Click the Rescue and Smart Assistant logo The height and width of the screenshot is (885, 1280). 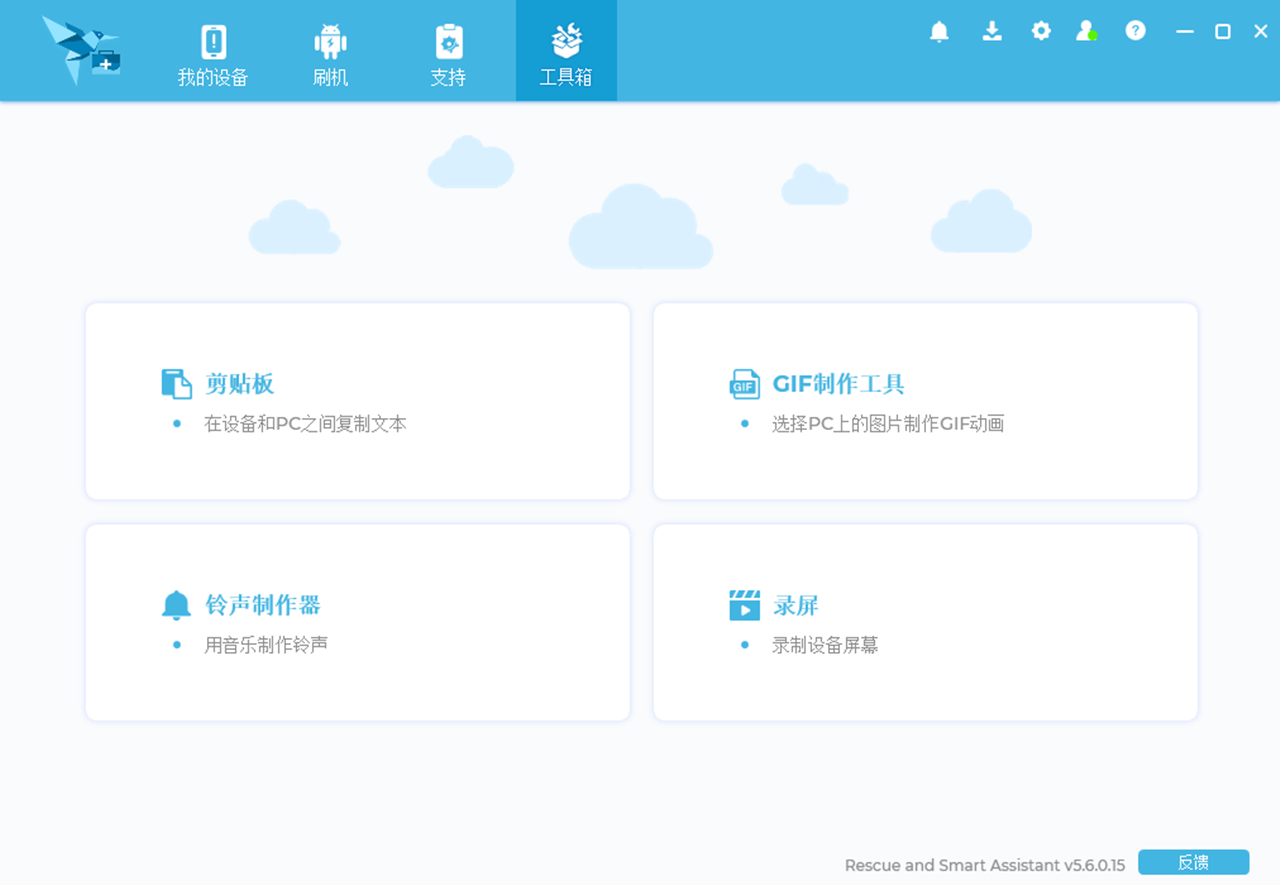click(x=80, y=50)
